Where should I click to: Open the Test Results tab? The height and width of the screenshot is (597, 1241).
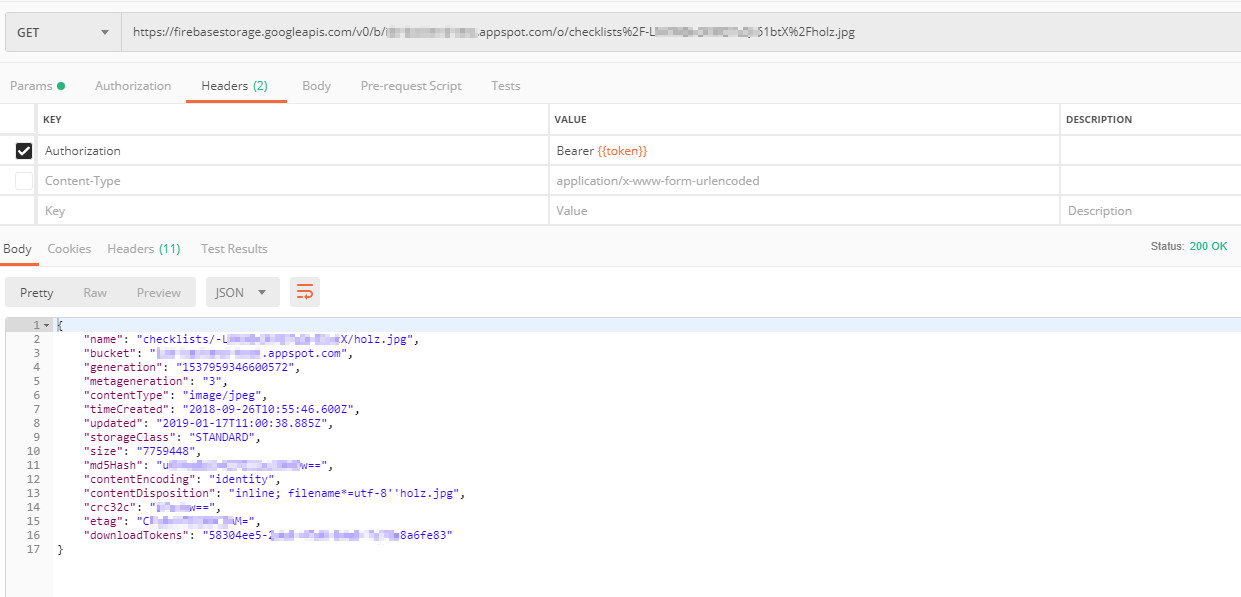click(234, 249)
